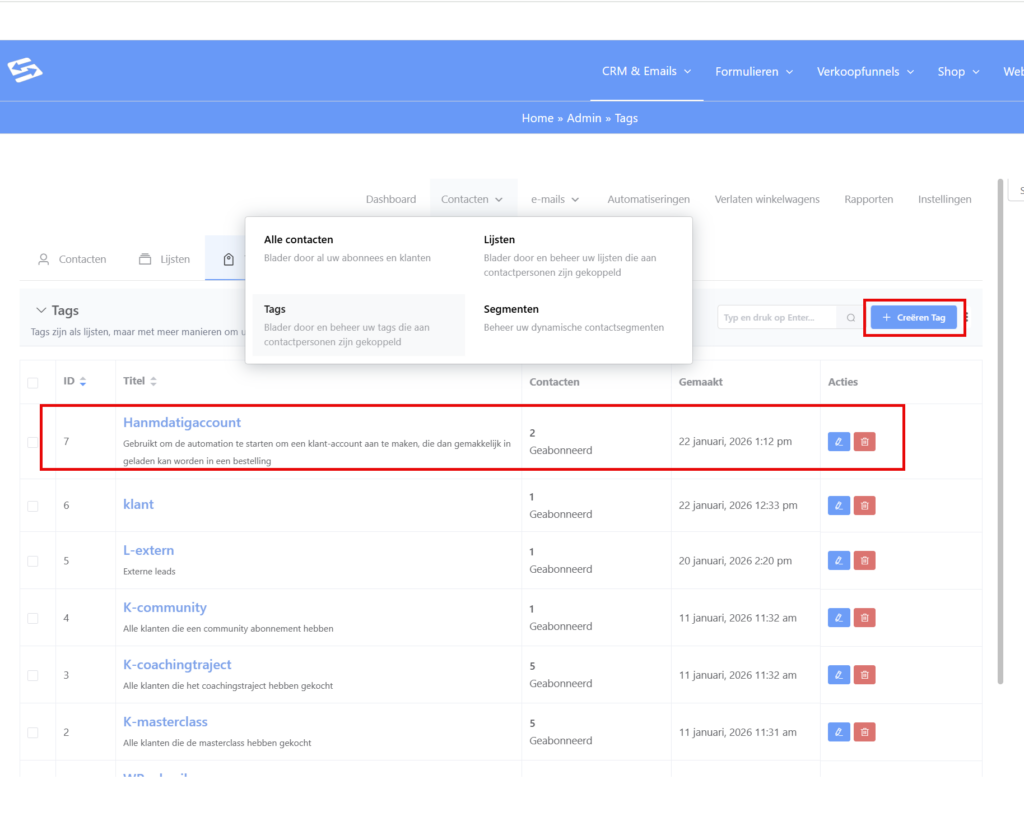Viewport: 1024px width, 816px height.
Task: Click the edit icon for L-extern tag
Action: [839, 560]
